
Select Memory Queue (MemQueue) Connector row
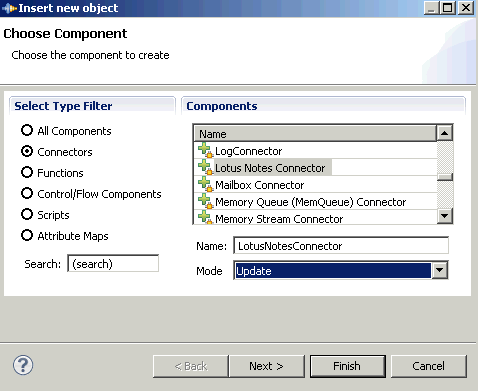click(315, 202)
